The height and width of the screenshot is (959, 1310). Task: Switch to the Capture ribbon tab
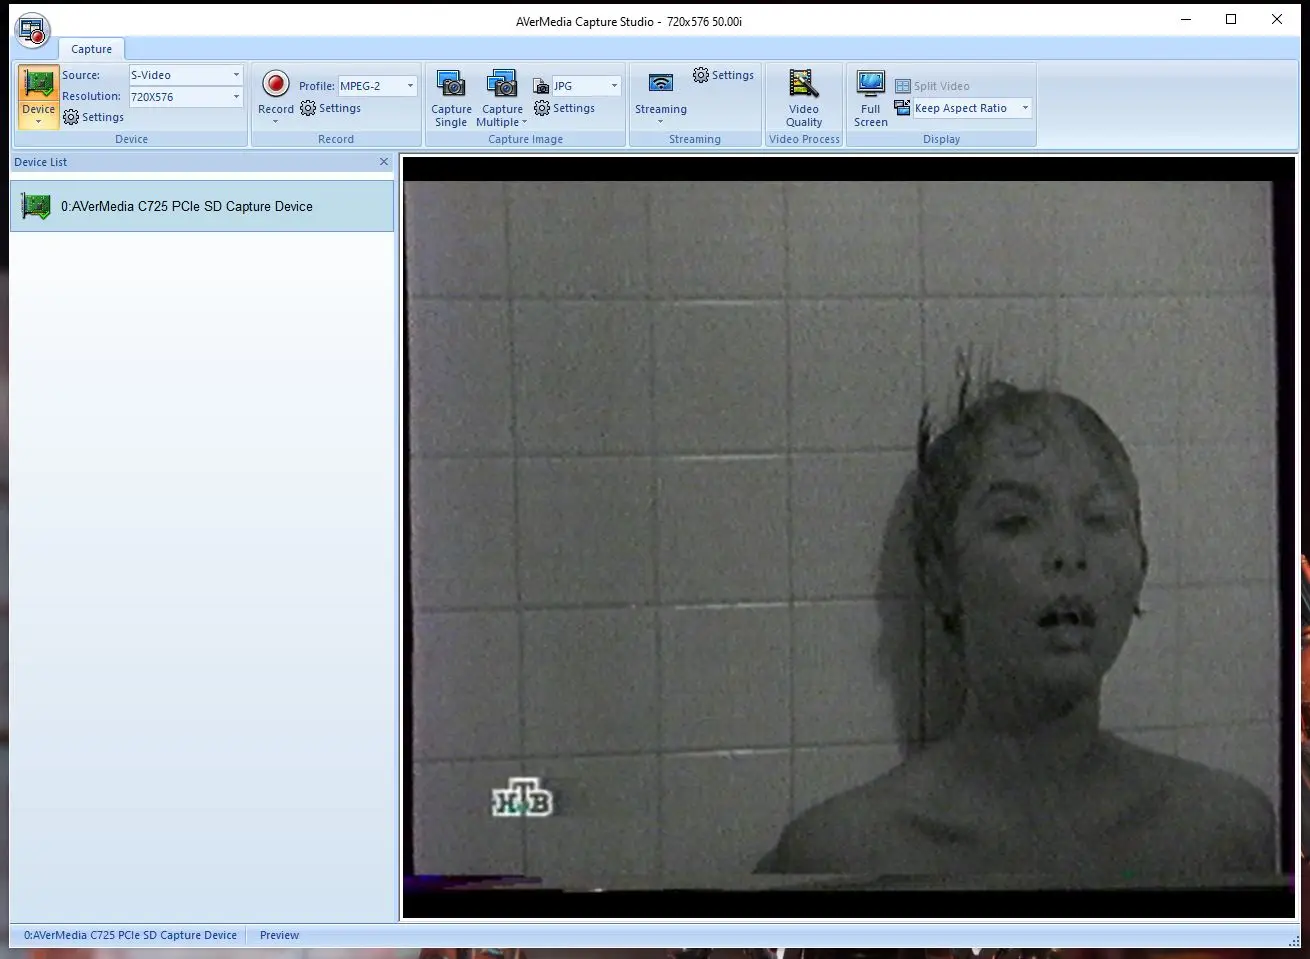91,49
